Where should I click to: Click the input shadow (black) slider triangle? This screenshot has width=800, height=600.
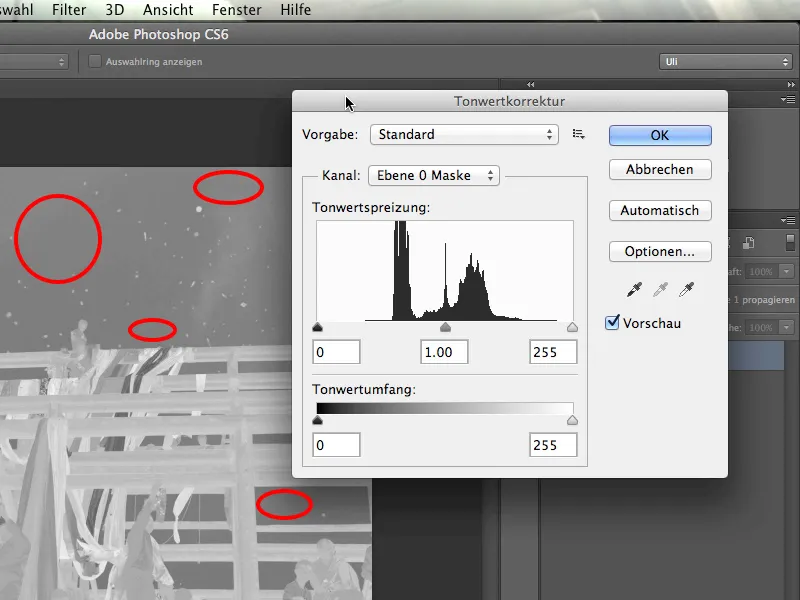(x=317, y=327)
